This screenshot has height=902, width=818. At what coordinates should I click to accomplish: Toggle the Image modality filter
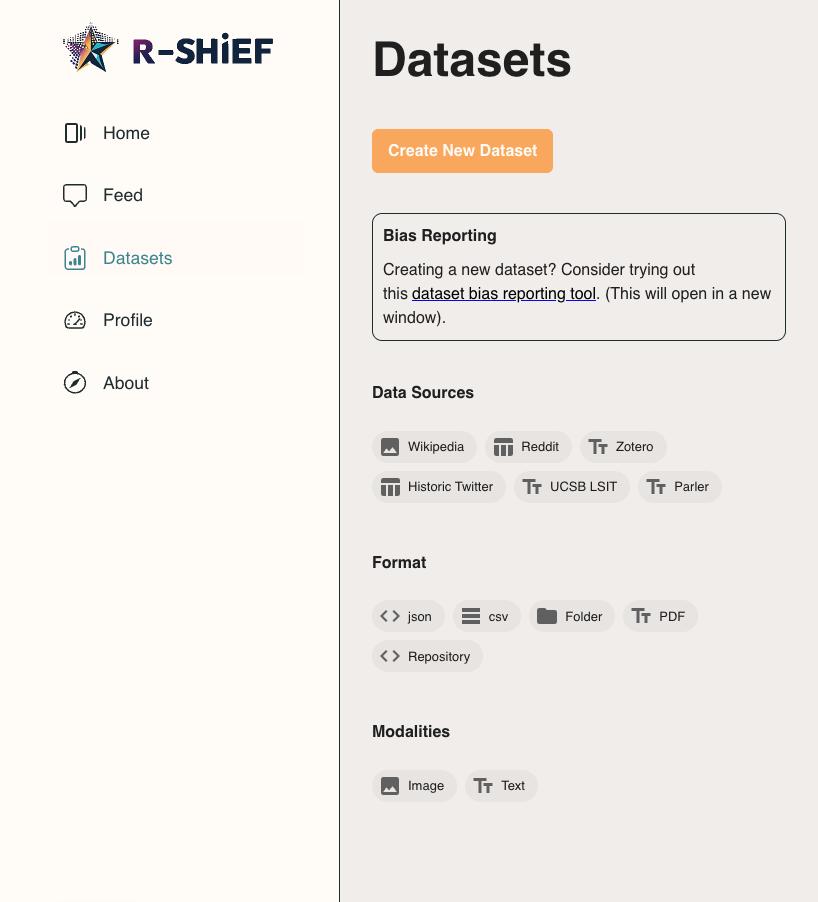pyautogui.click(x=414, y=786)
